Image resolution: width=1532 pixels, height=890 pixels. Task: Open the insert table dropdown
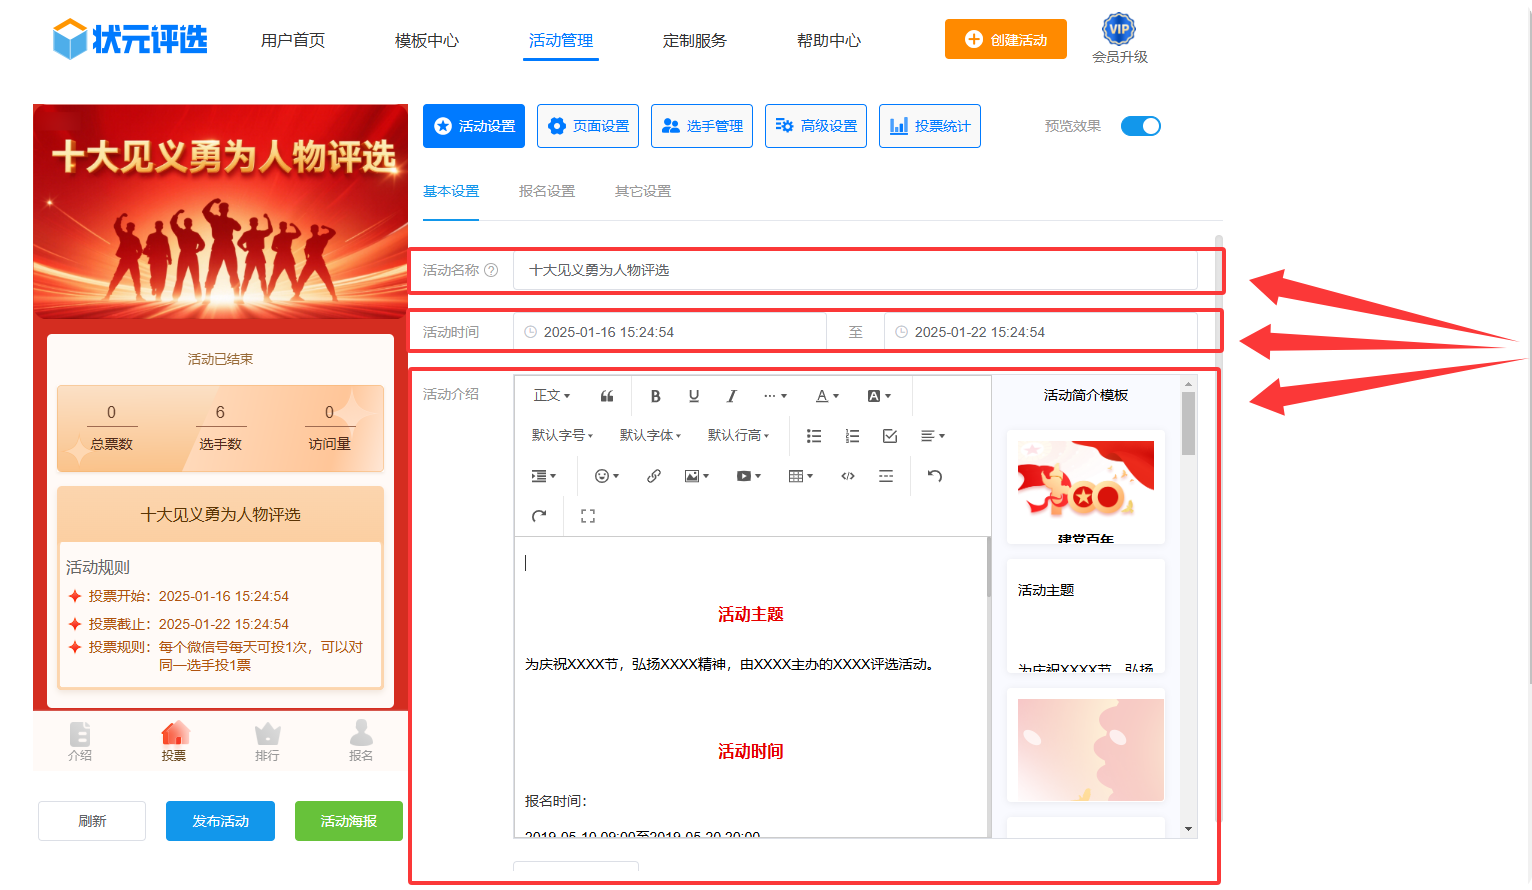[x=801, y=476]
